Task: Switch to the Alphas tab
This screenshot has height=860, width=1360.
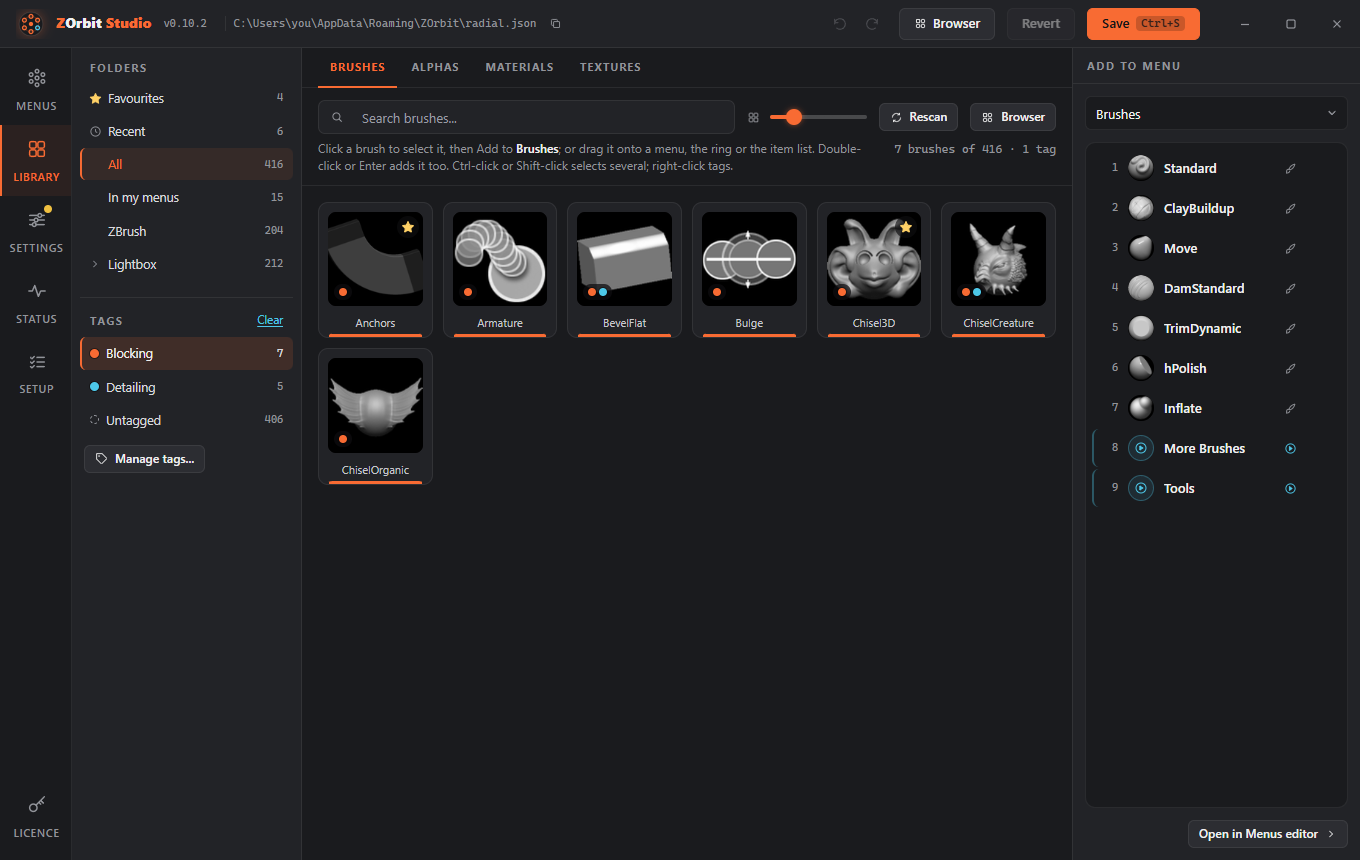Action: click(435, 67)
